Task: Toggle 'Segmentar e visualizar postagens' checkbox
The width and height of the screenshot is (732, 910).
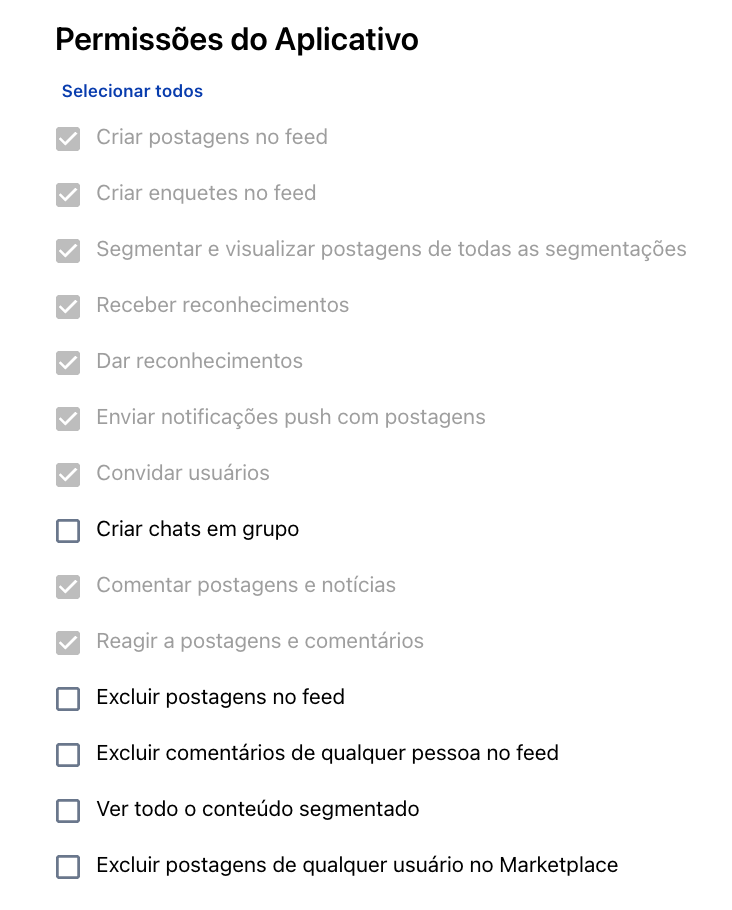Action: [68, 251]
